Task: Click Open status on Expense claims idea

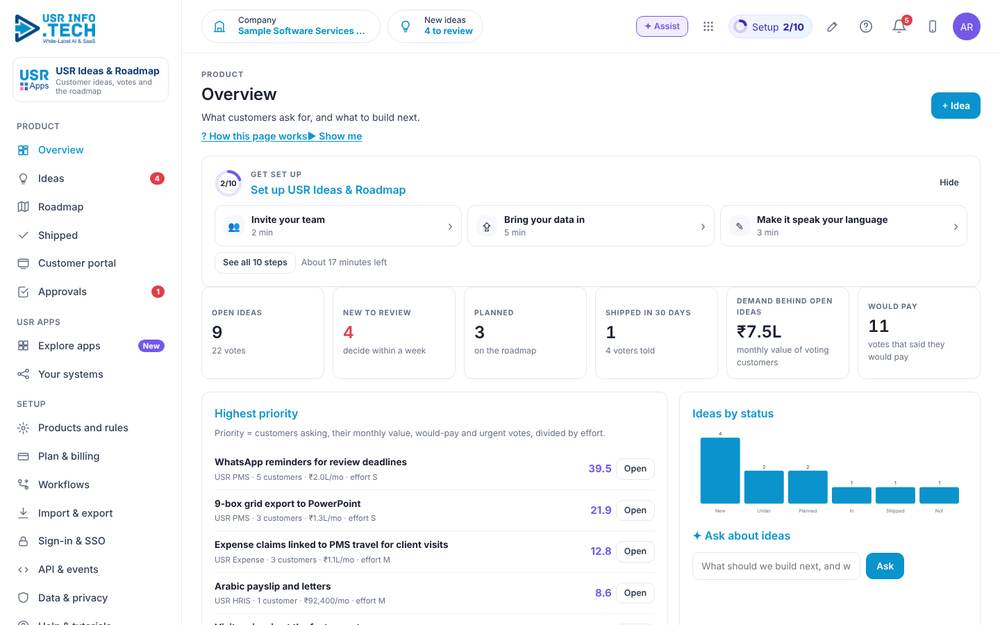Action: (x=635, y=551)
